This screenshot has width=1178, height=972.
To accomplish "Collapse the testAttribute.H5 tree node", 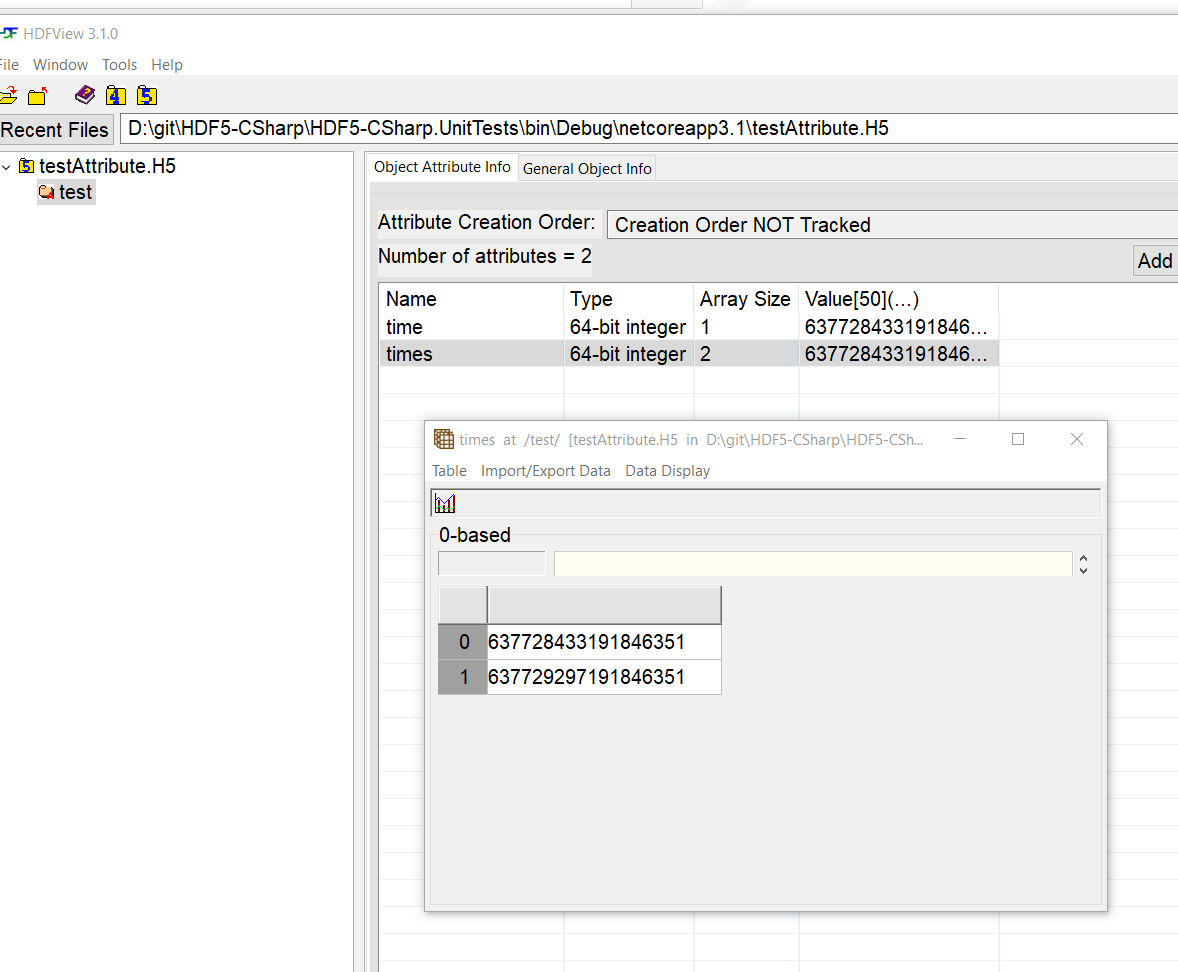I will point(7,167).
